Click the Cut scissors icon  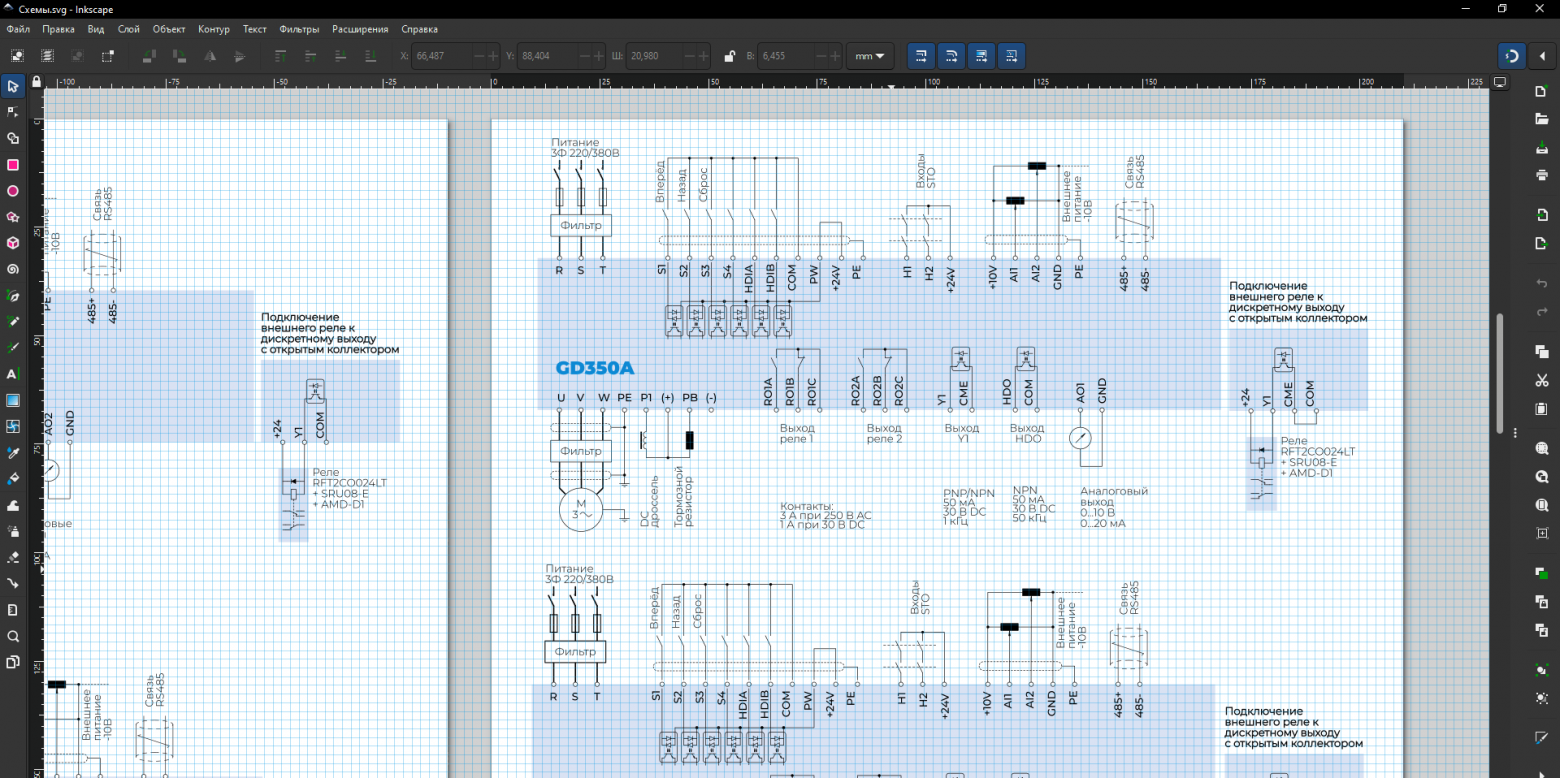pos(1541,380)
